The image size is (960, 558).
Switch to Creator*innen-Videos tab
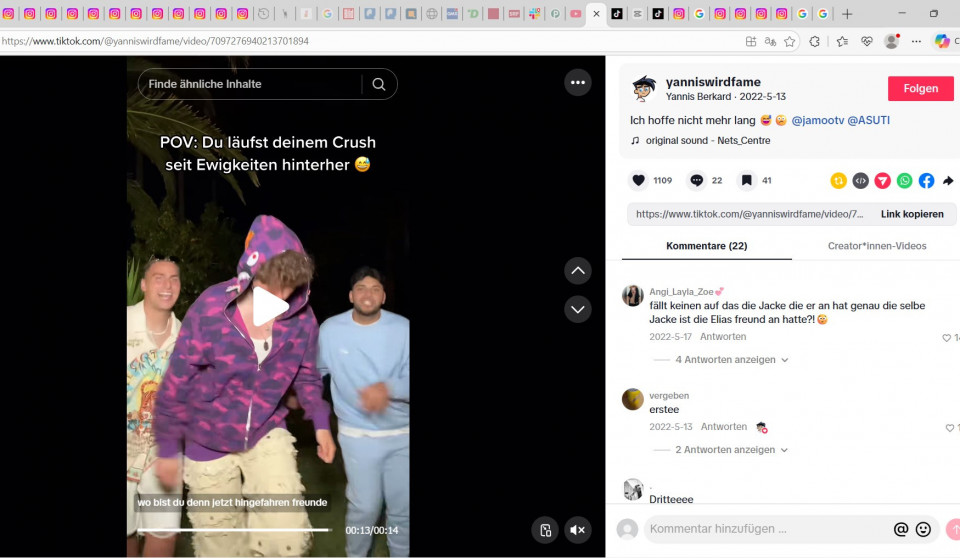pos(876,246)
